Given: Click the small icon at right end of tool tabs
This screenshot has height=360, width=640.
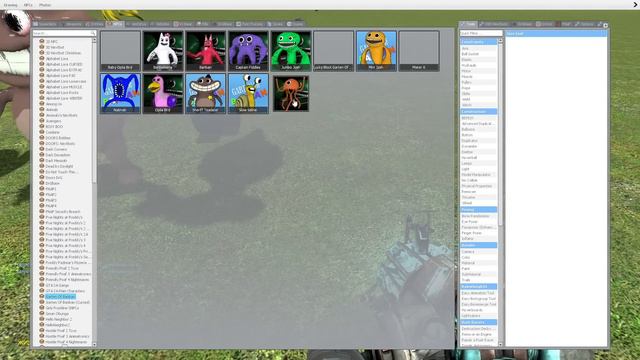Looking at the screenshot, I should pos(605,25).
